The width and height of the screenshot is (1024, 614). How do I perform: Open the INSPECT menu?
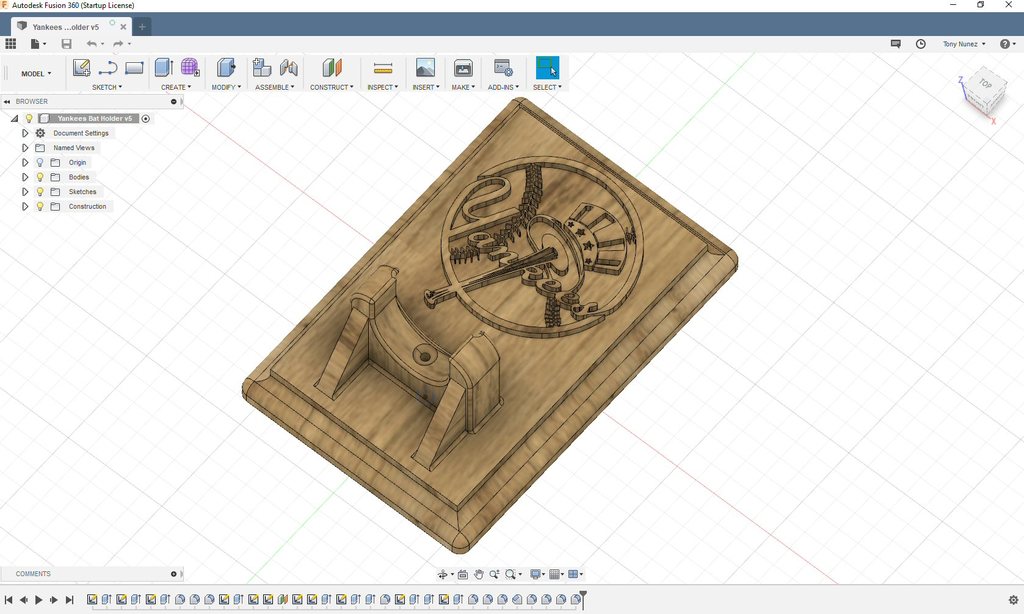coord(382,87)
